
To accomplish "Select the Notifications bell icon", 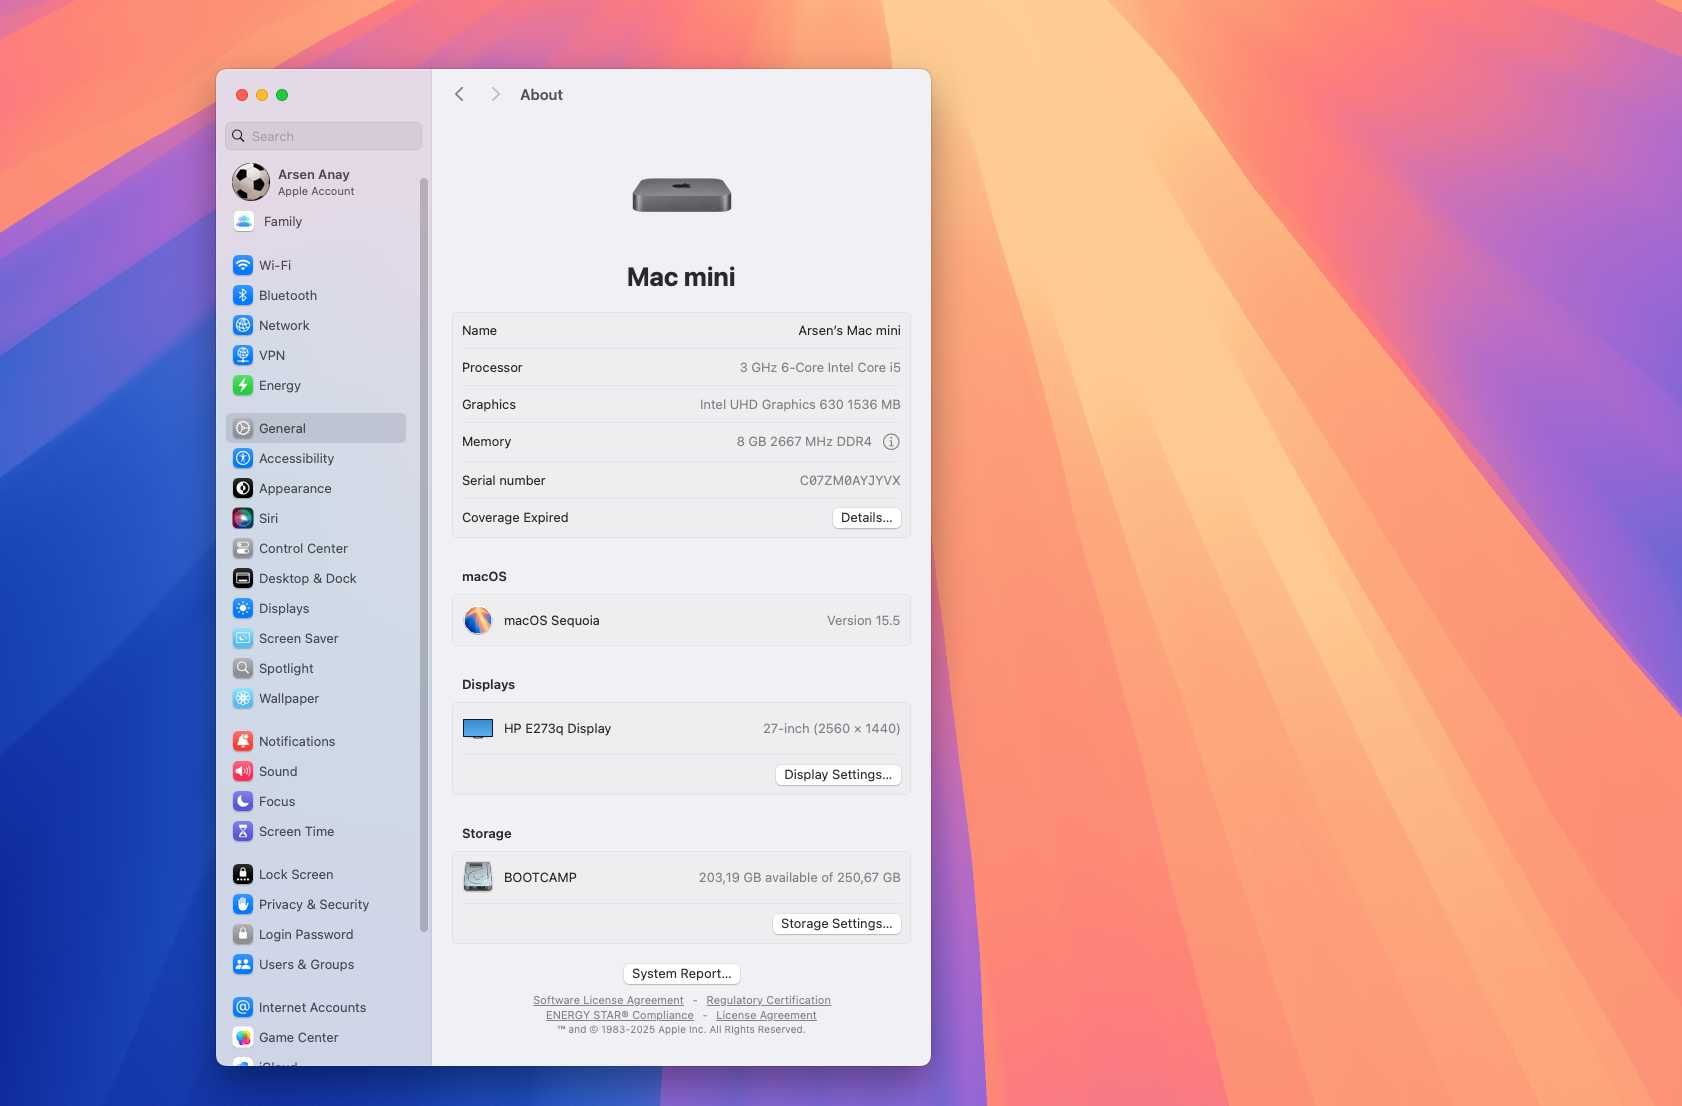I will coord(243,741).
